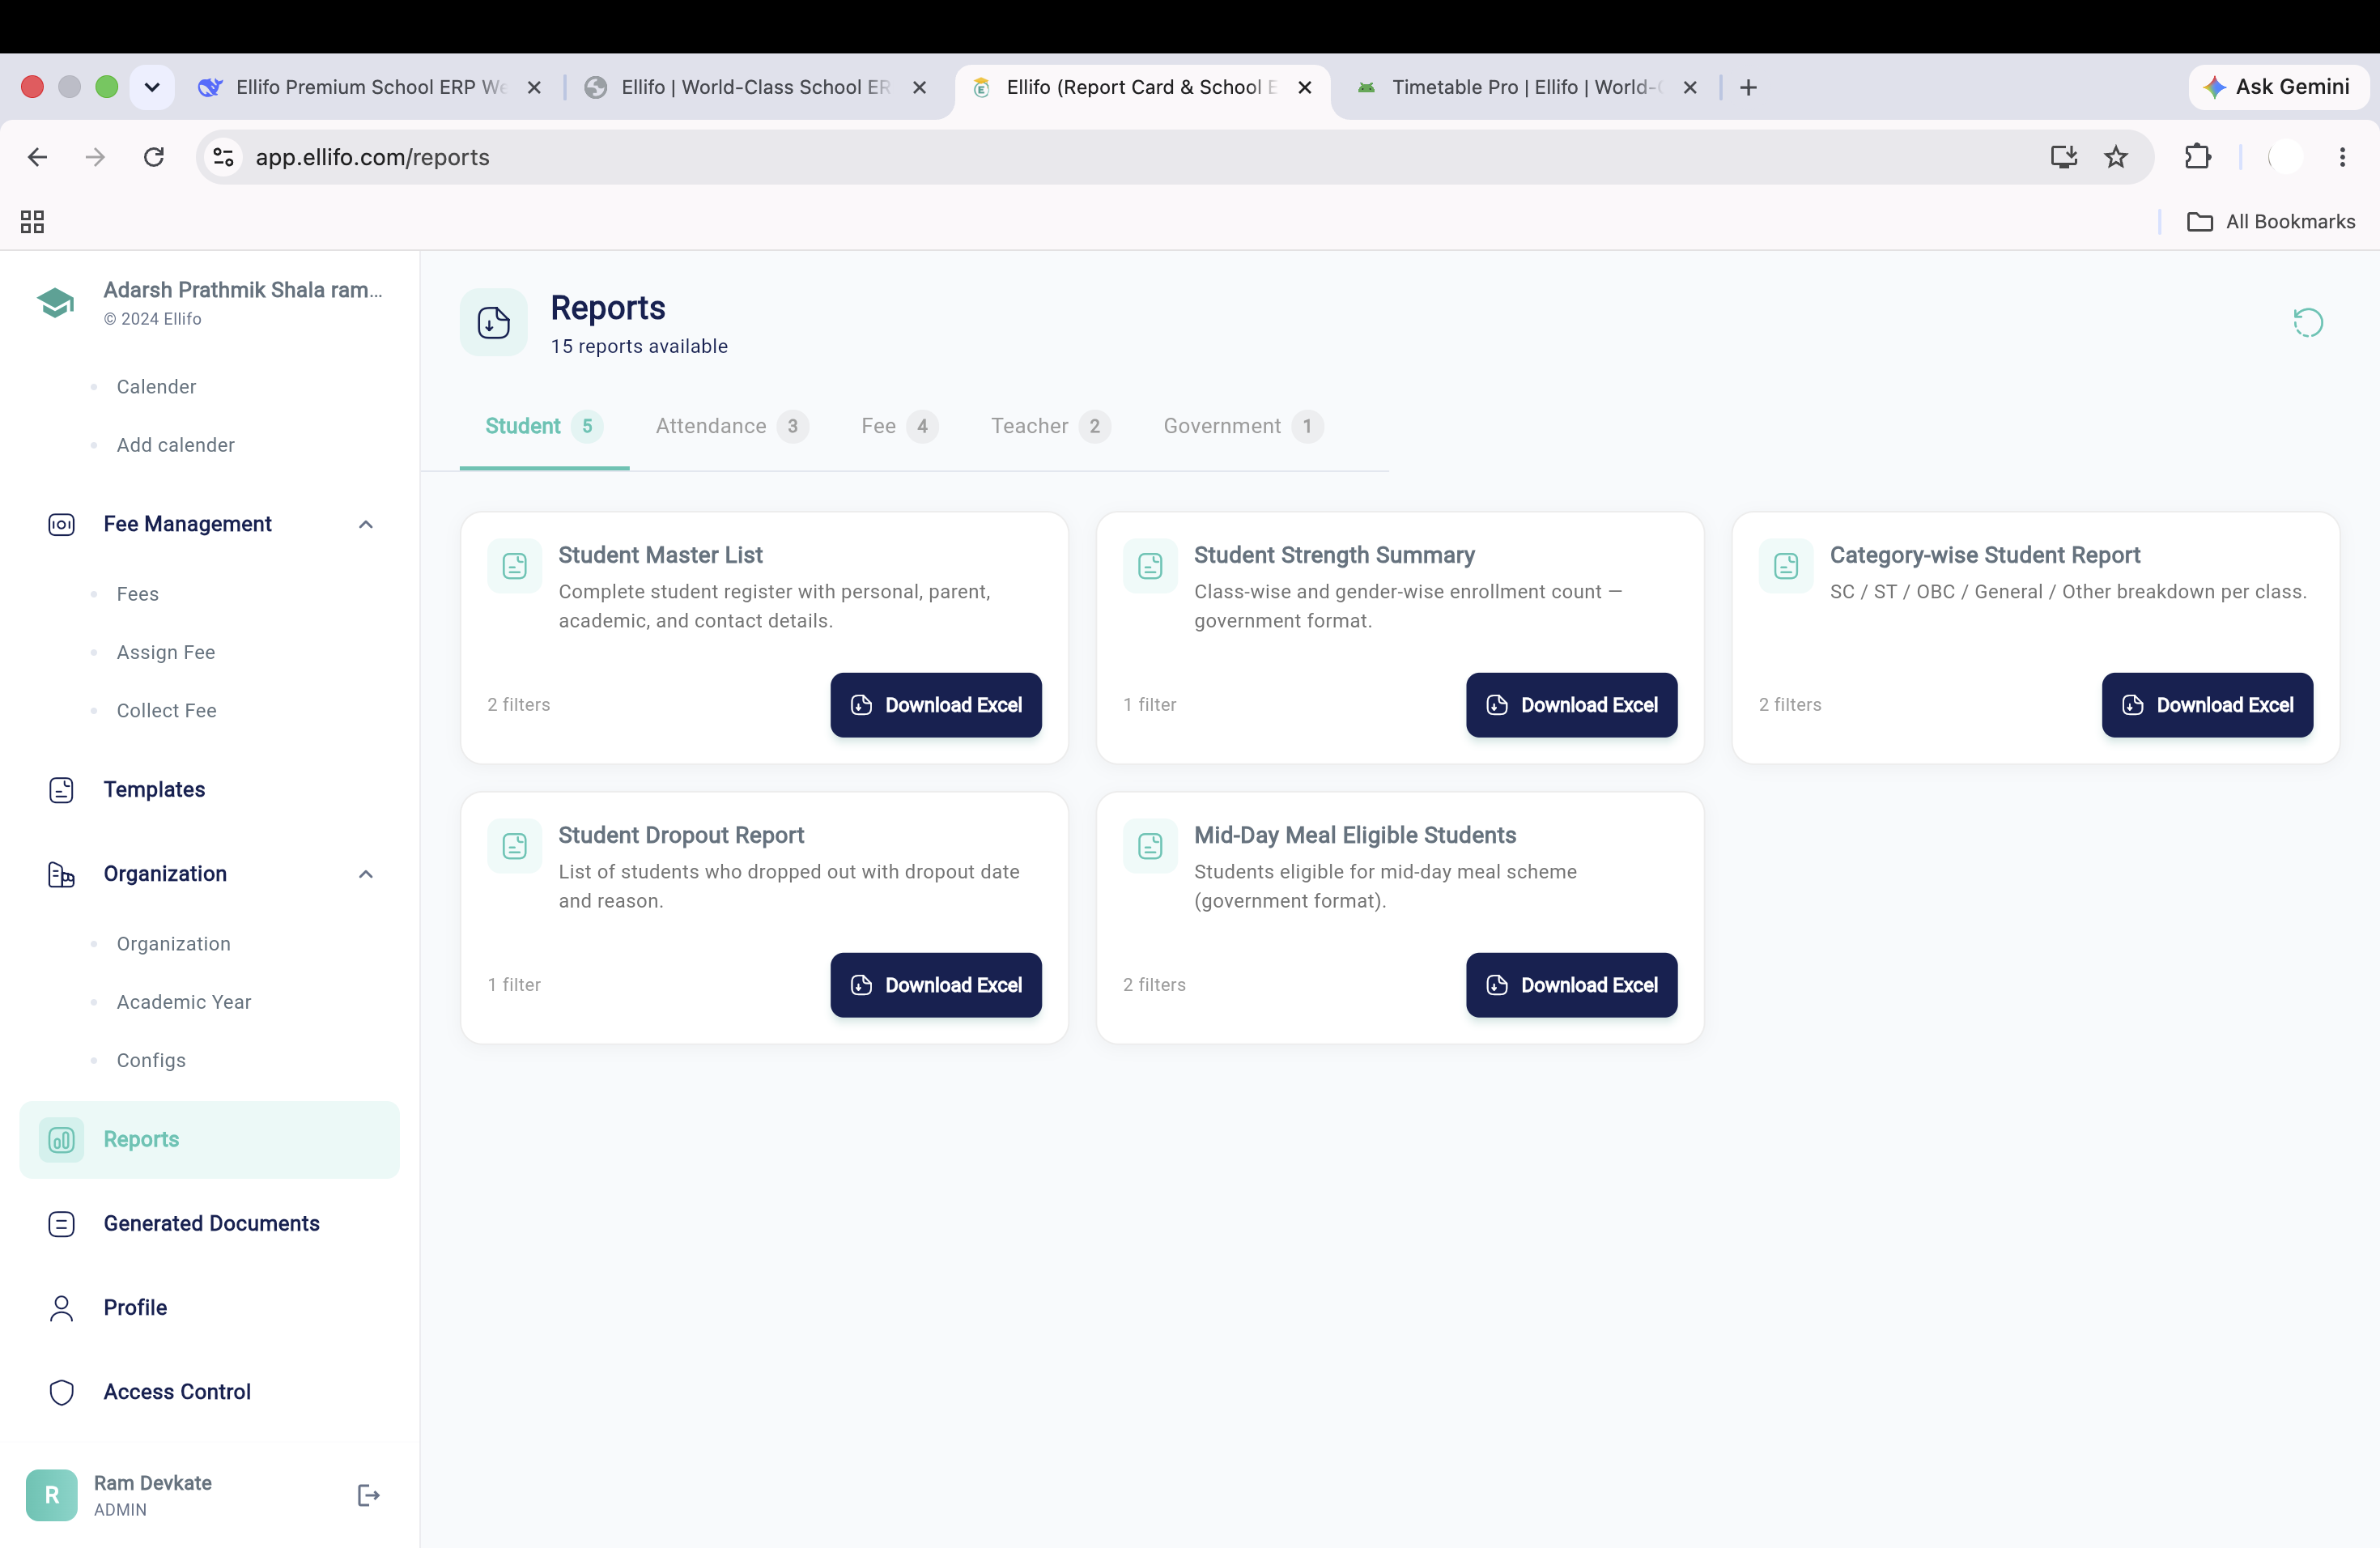This screenshot has height=1548, width=2380.
Task: Click the app.ellifo.com/reports address field
Action: point(1175,157)
